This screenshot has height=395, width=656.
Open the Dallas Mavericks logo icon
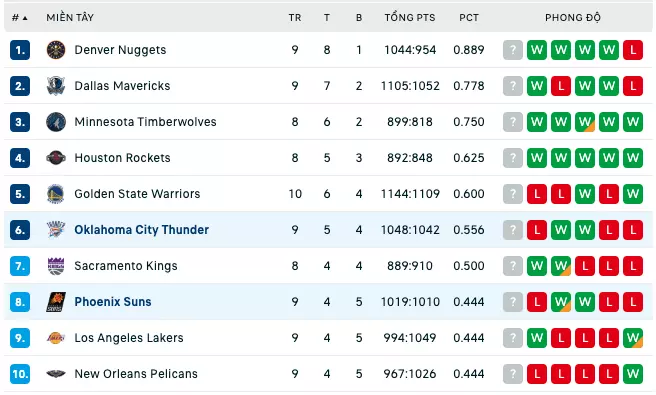click(56, 86)
